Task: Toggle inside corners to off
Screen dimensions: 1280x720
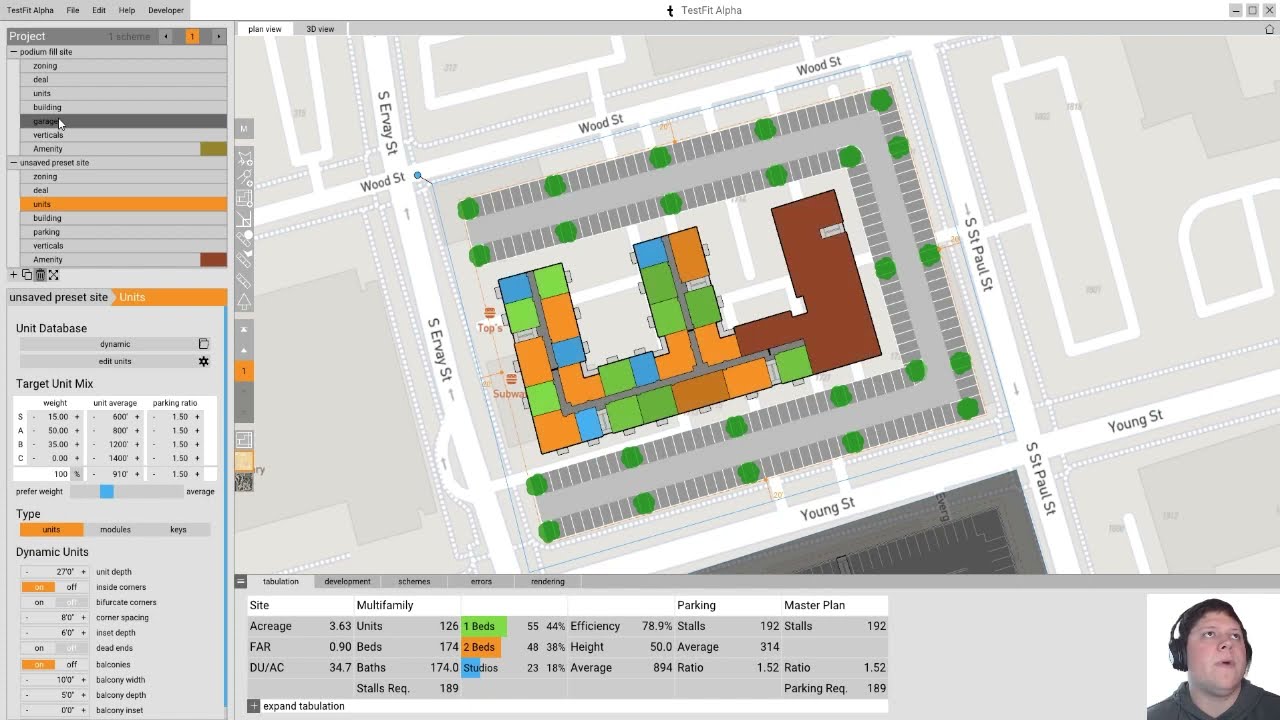Action: tap(72, 587)
